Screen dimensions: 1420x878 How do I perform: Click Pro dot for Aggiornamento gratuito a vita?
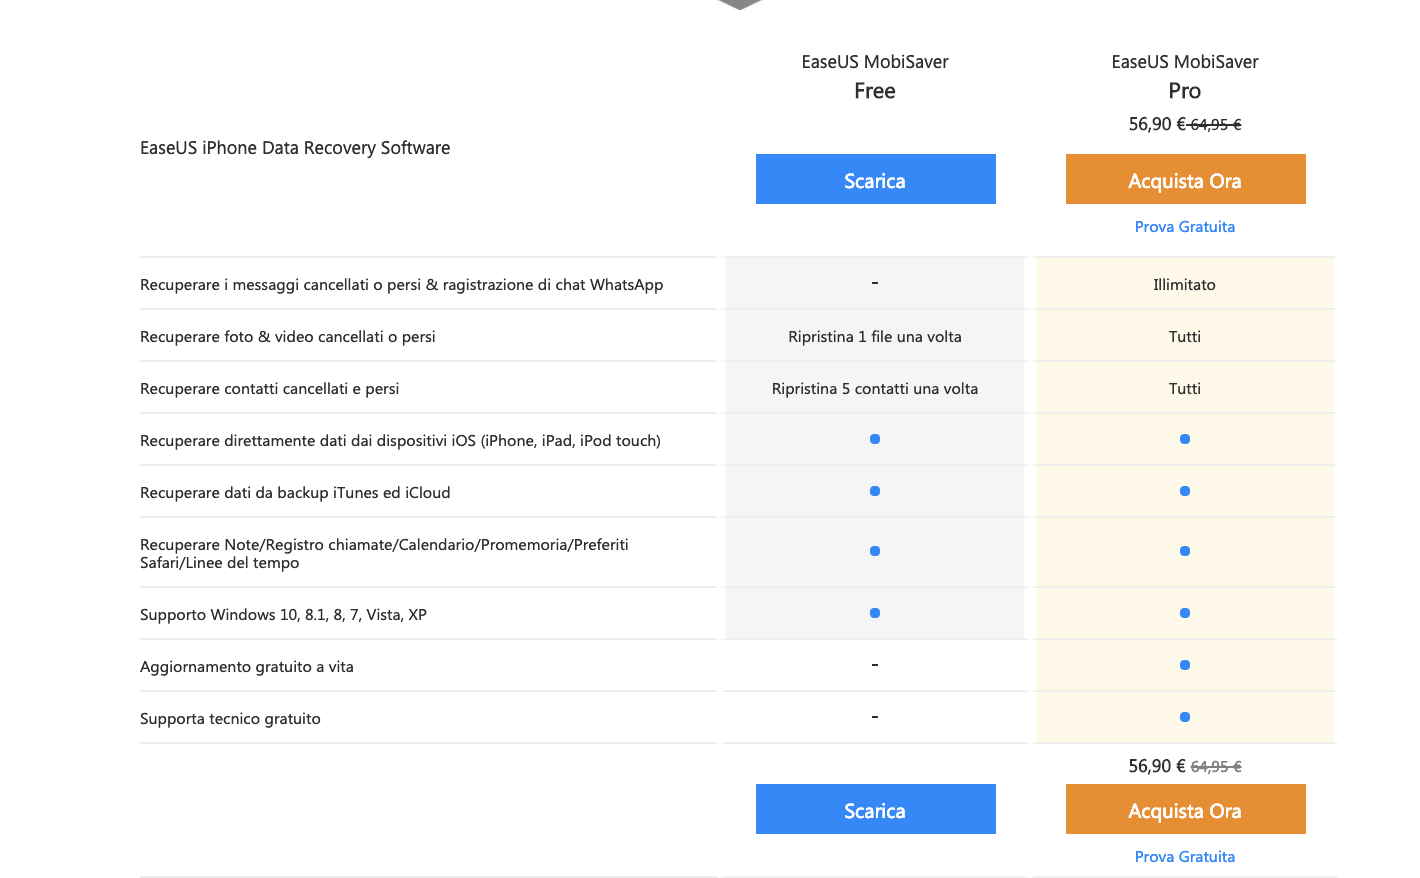coord(1185,665)
